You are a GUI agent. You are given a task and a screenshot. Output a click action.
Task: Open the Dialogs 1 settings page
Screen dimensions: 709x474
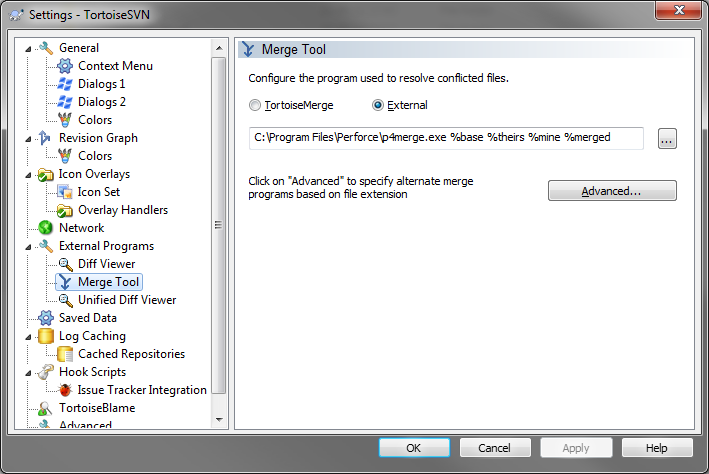click(x=102, y=84)
